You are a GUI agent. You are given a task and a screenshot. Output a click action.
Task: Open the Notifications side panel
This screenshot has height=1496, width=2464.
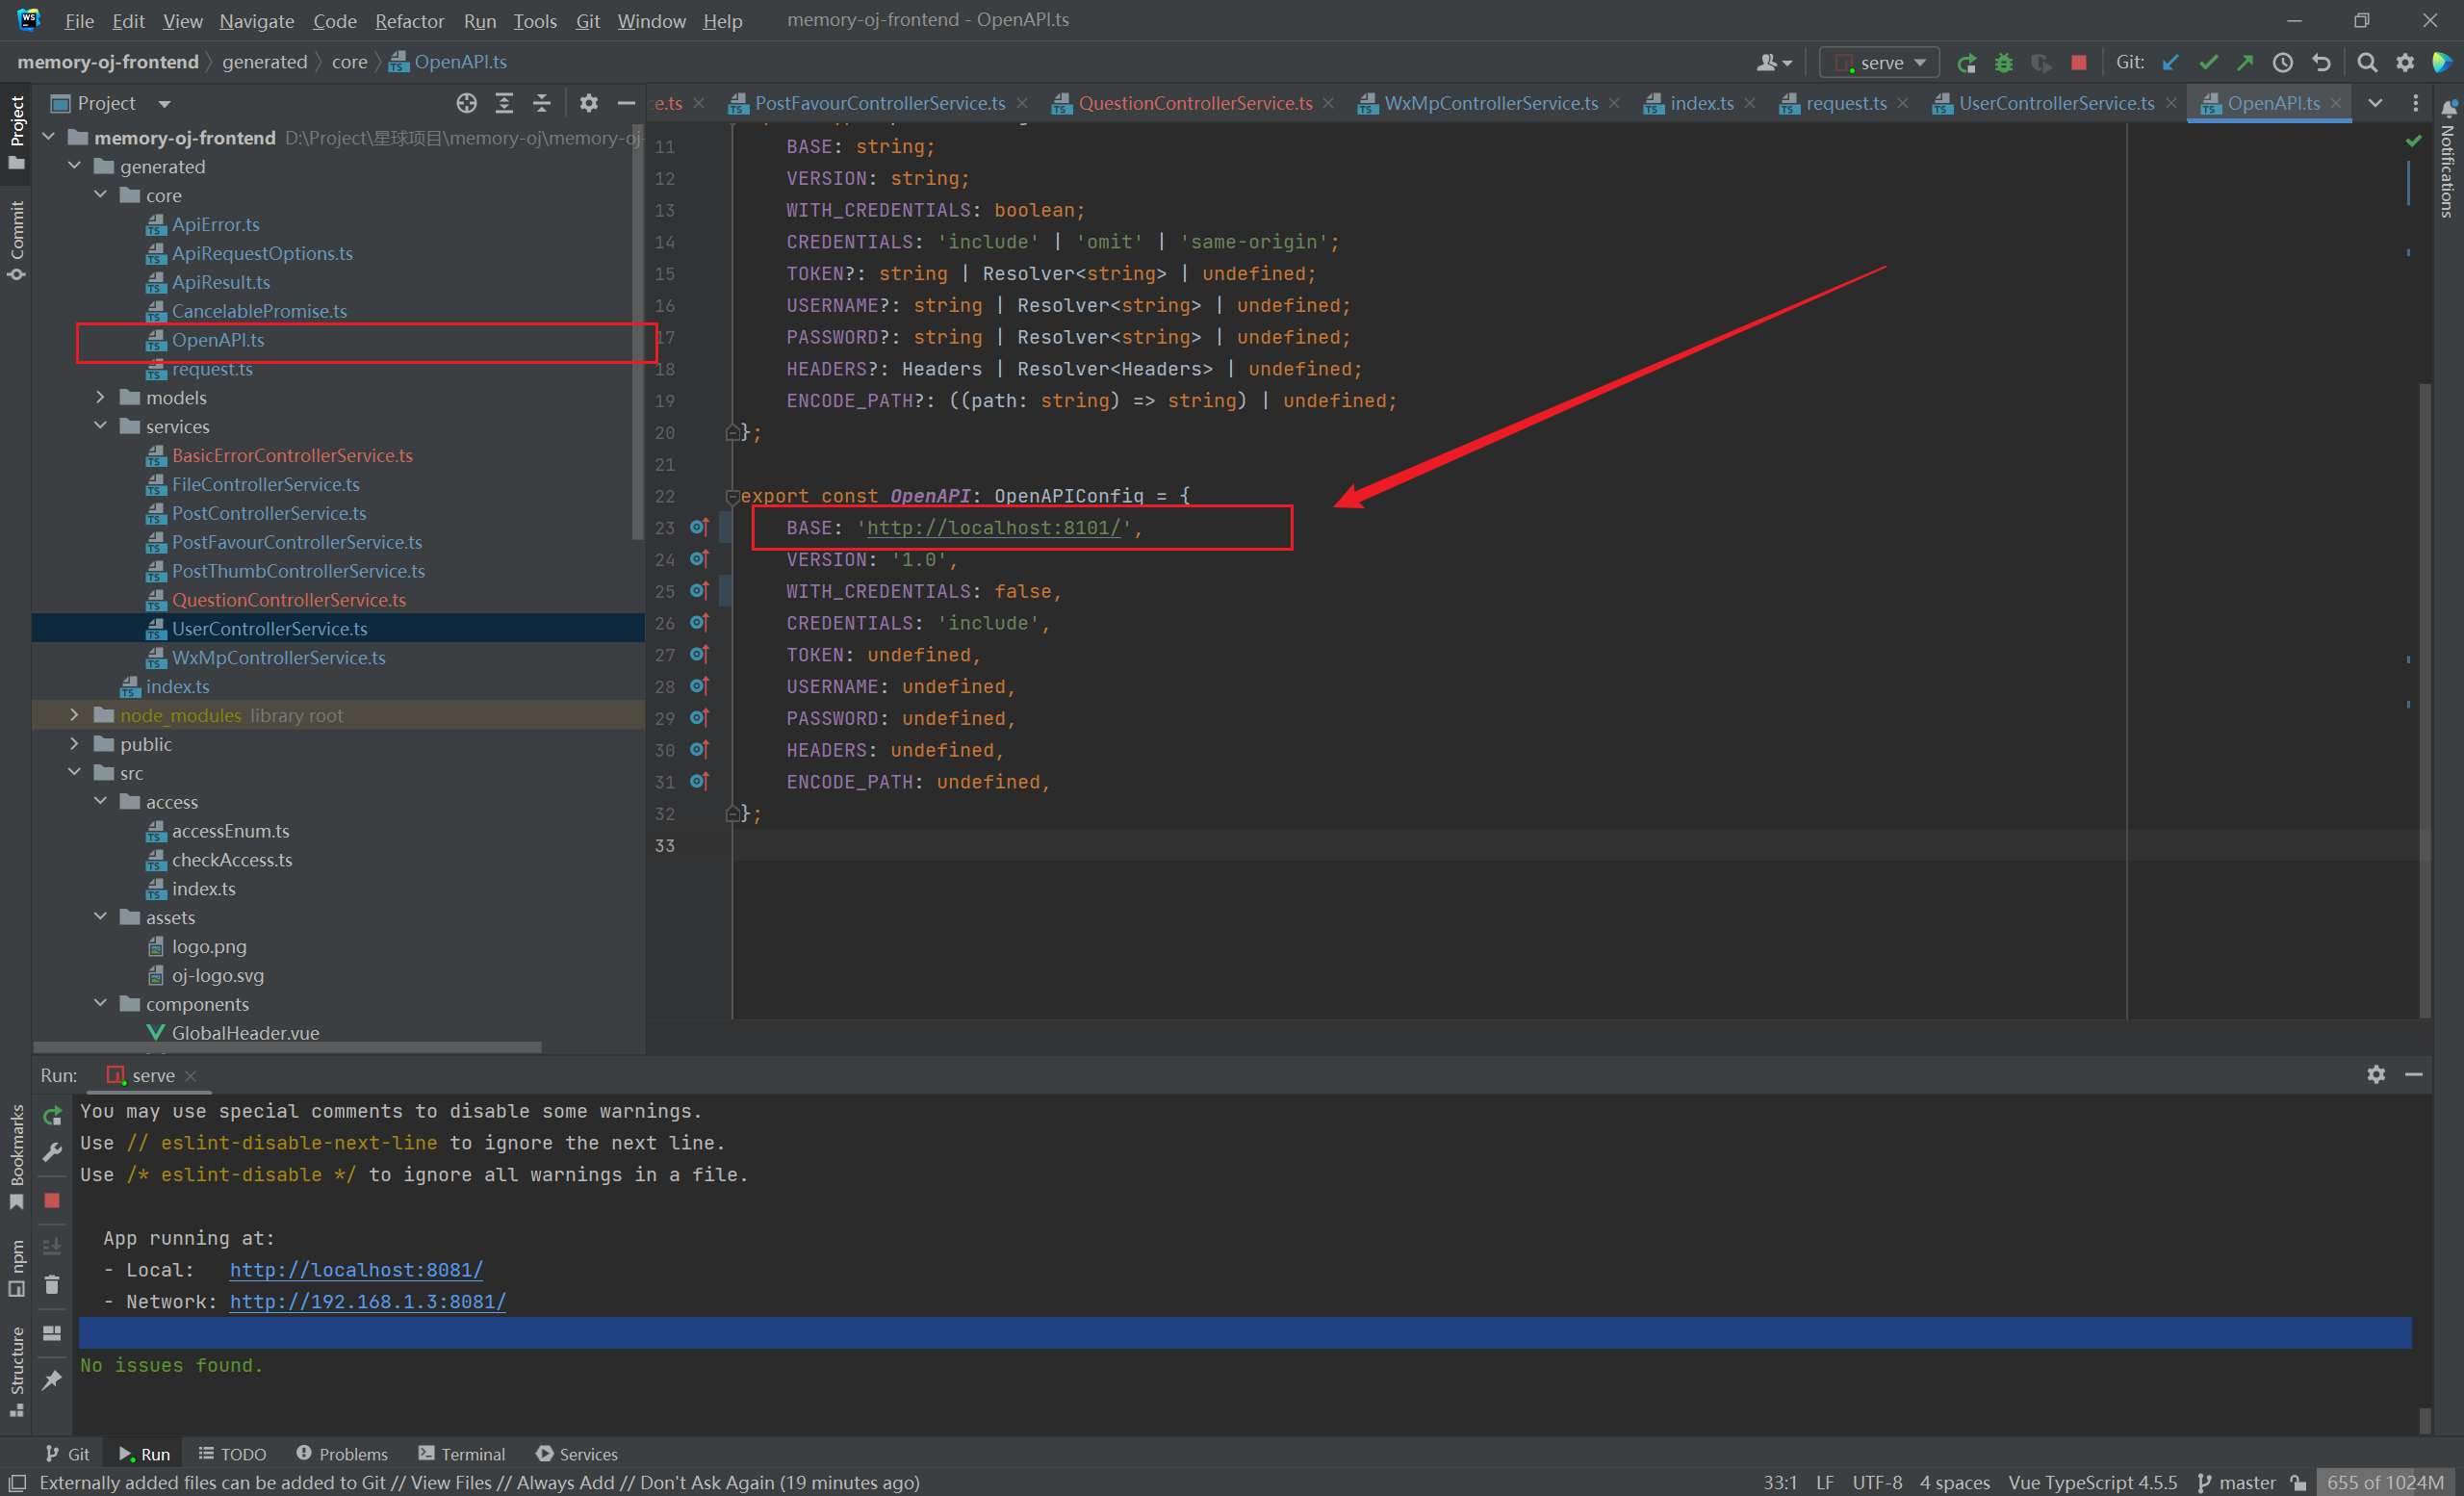click(2448, 160)
